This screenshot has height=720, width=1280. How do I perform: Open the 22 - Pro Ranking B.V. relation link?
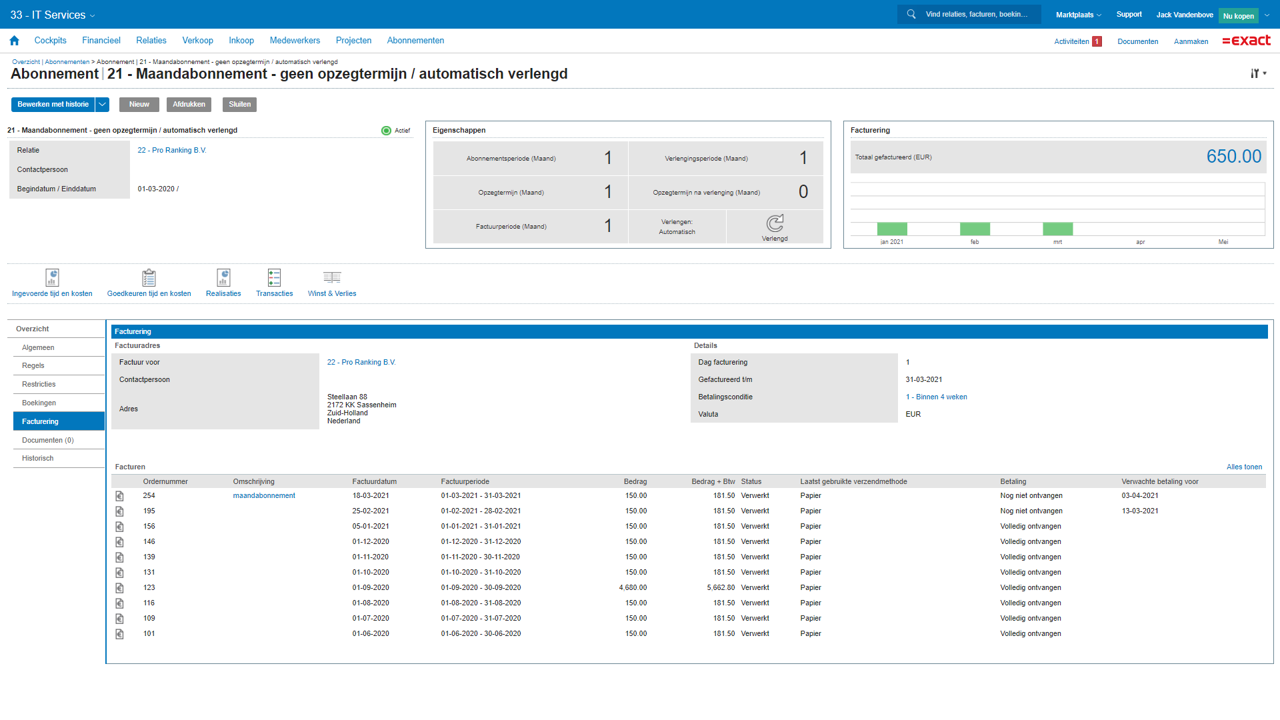click(172, 150)
